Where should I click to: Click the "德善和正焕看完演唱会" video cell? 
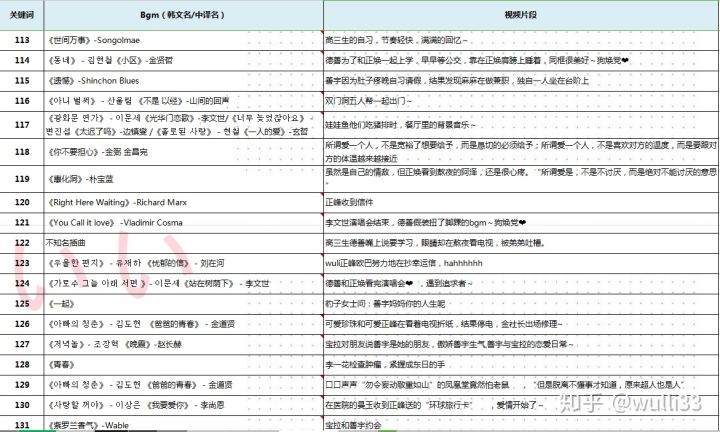tap(521, 283)
